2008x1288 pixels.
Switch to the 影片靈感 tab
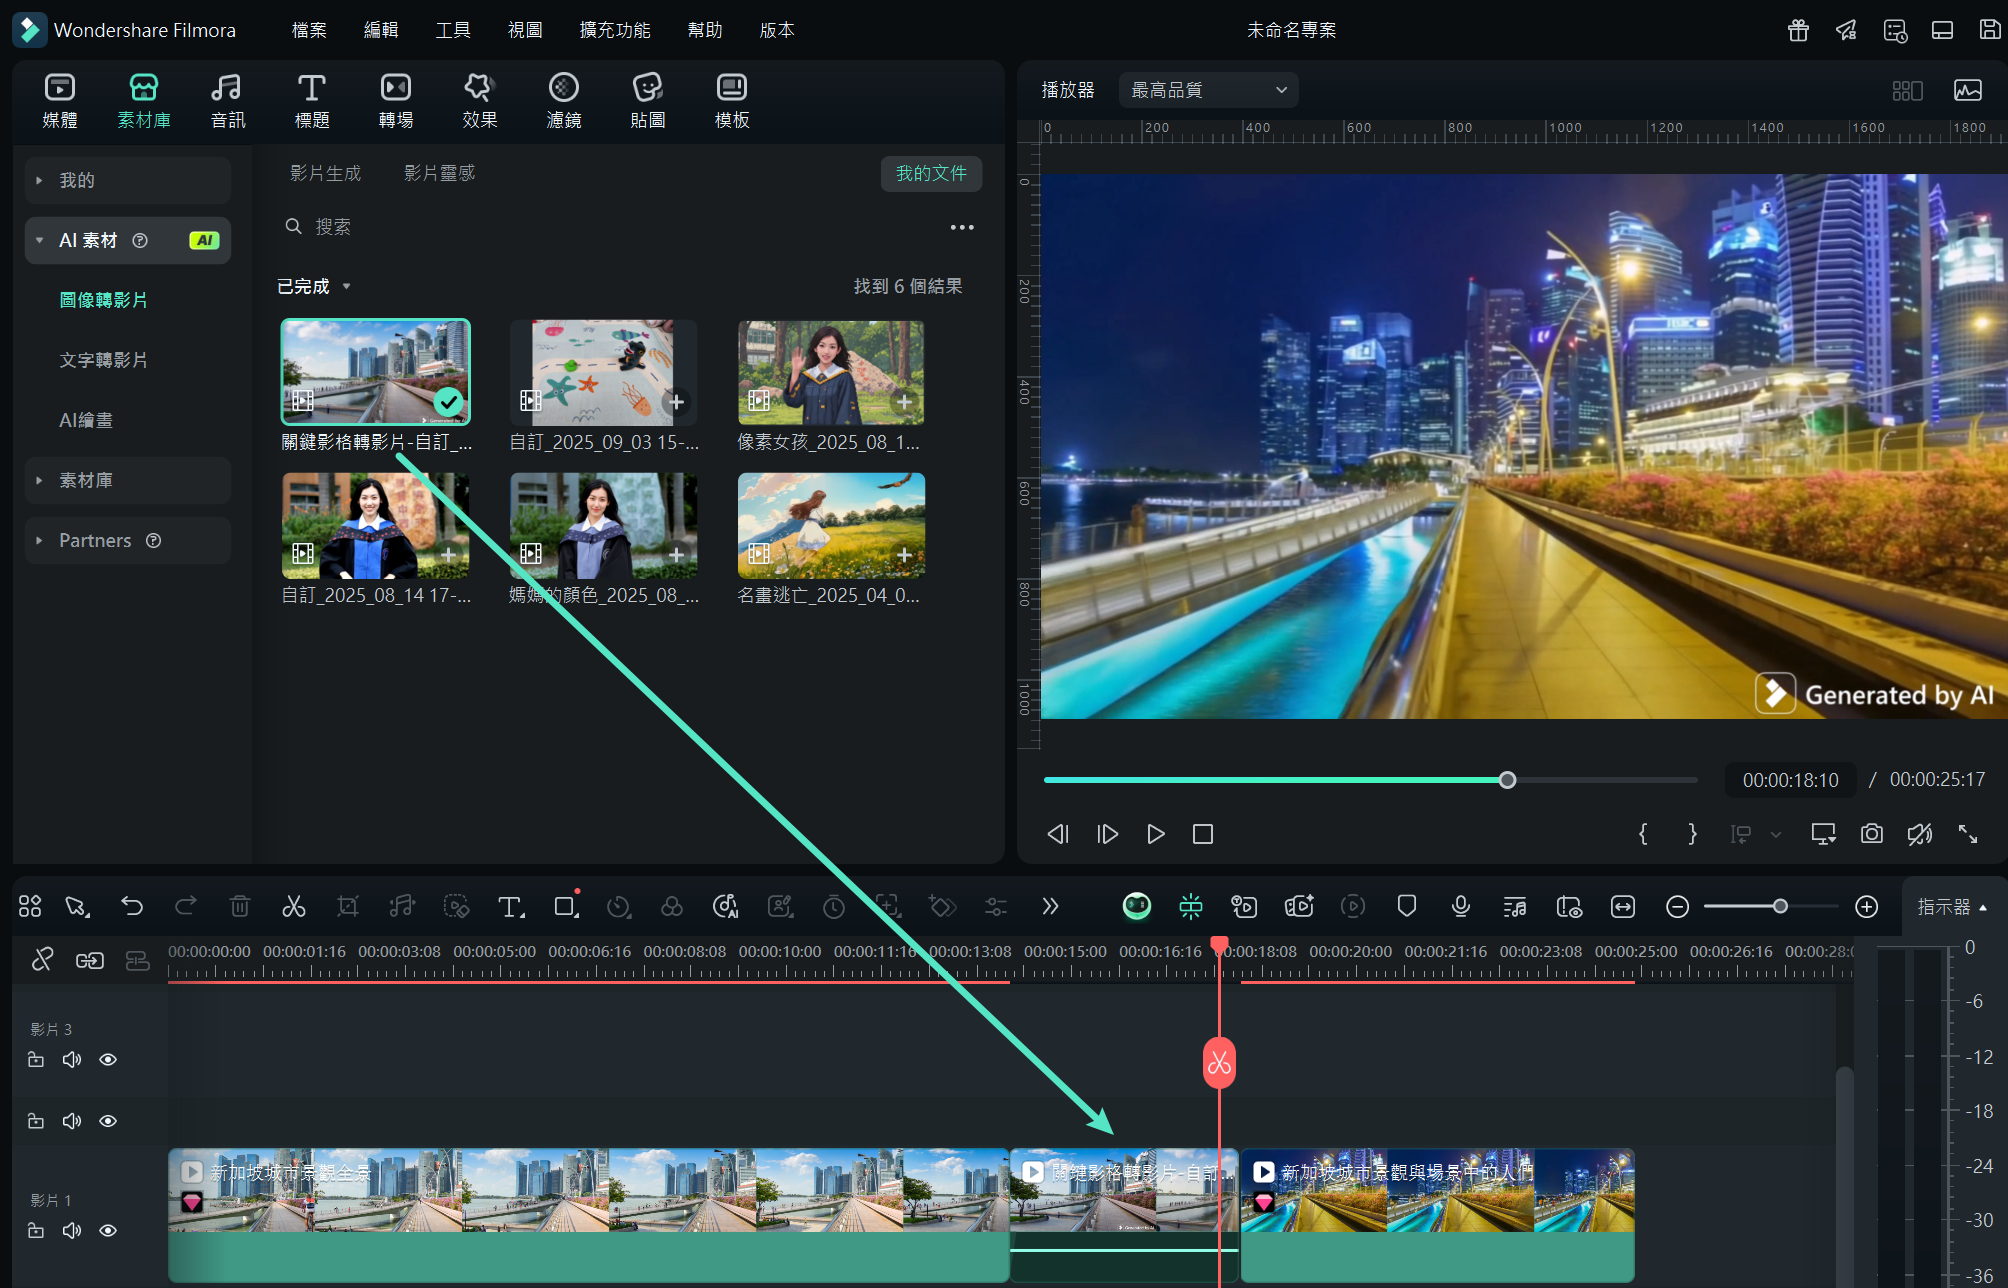[x=439, y=173]
